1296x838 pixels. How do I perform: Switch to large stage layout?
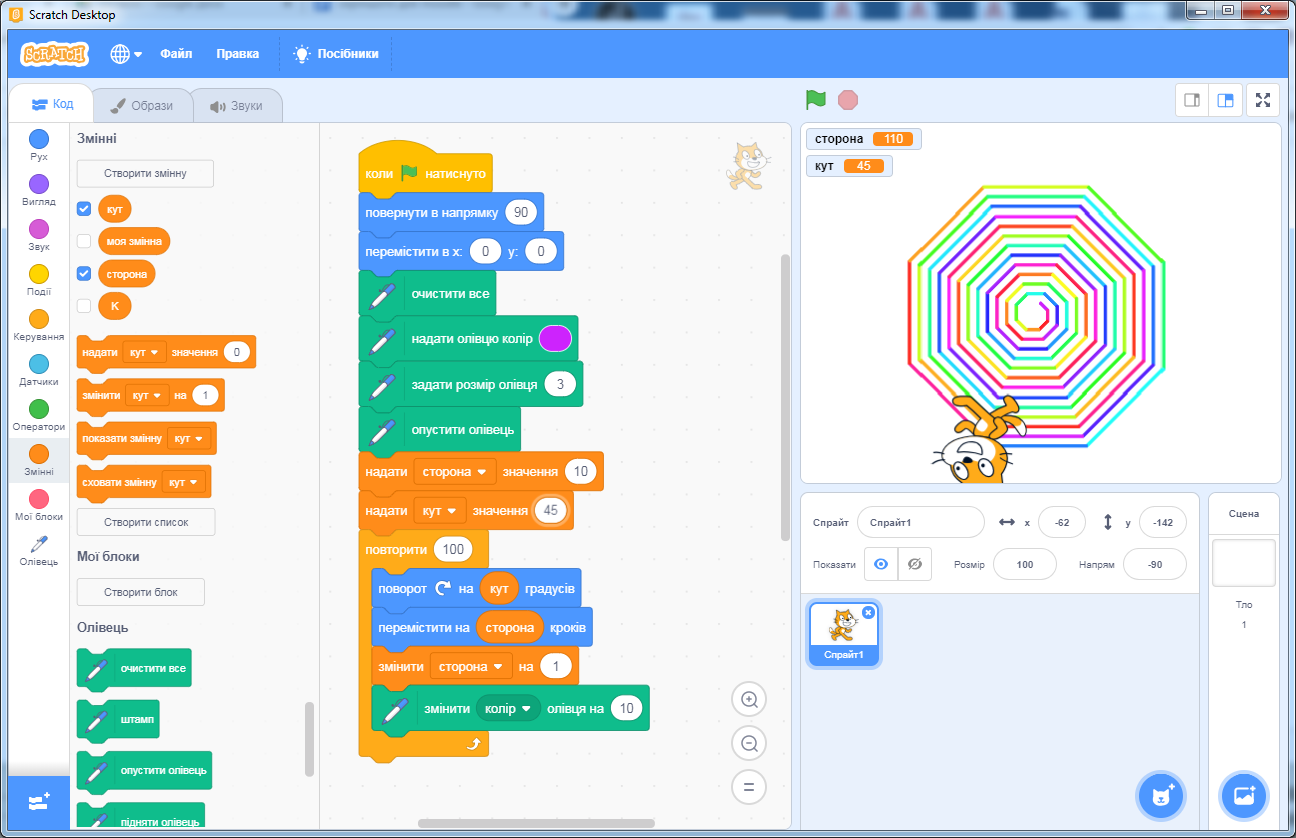tap(1224, 100)
